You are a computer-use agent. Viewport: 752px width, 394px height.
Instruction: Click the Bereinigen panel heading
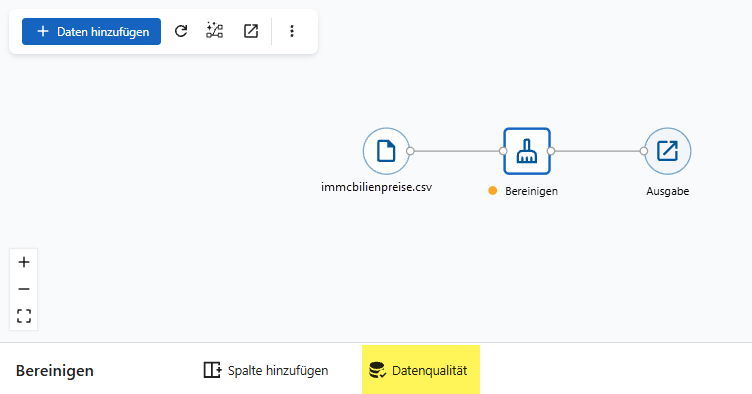55,371
